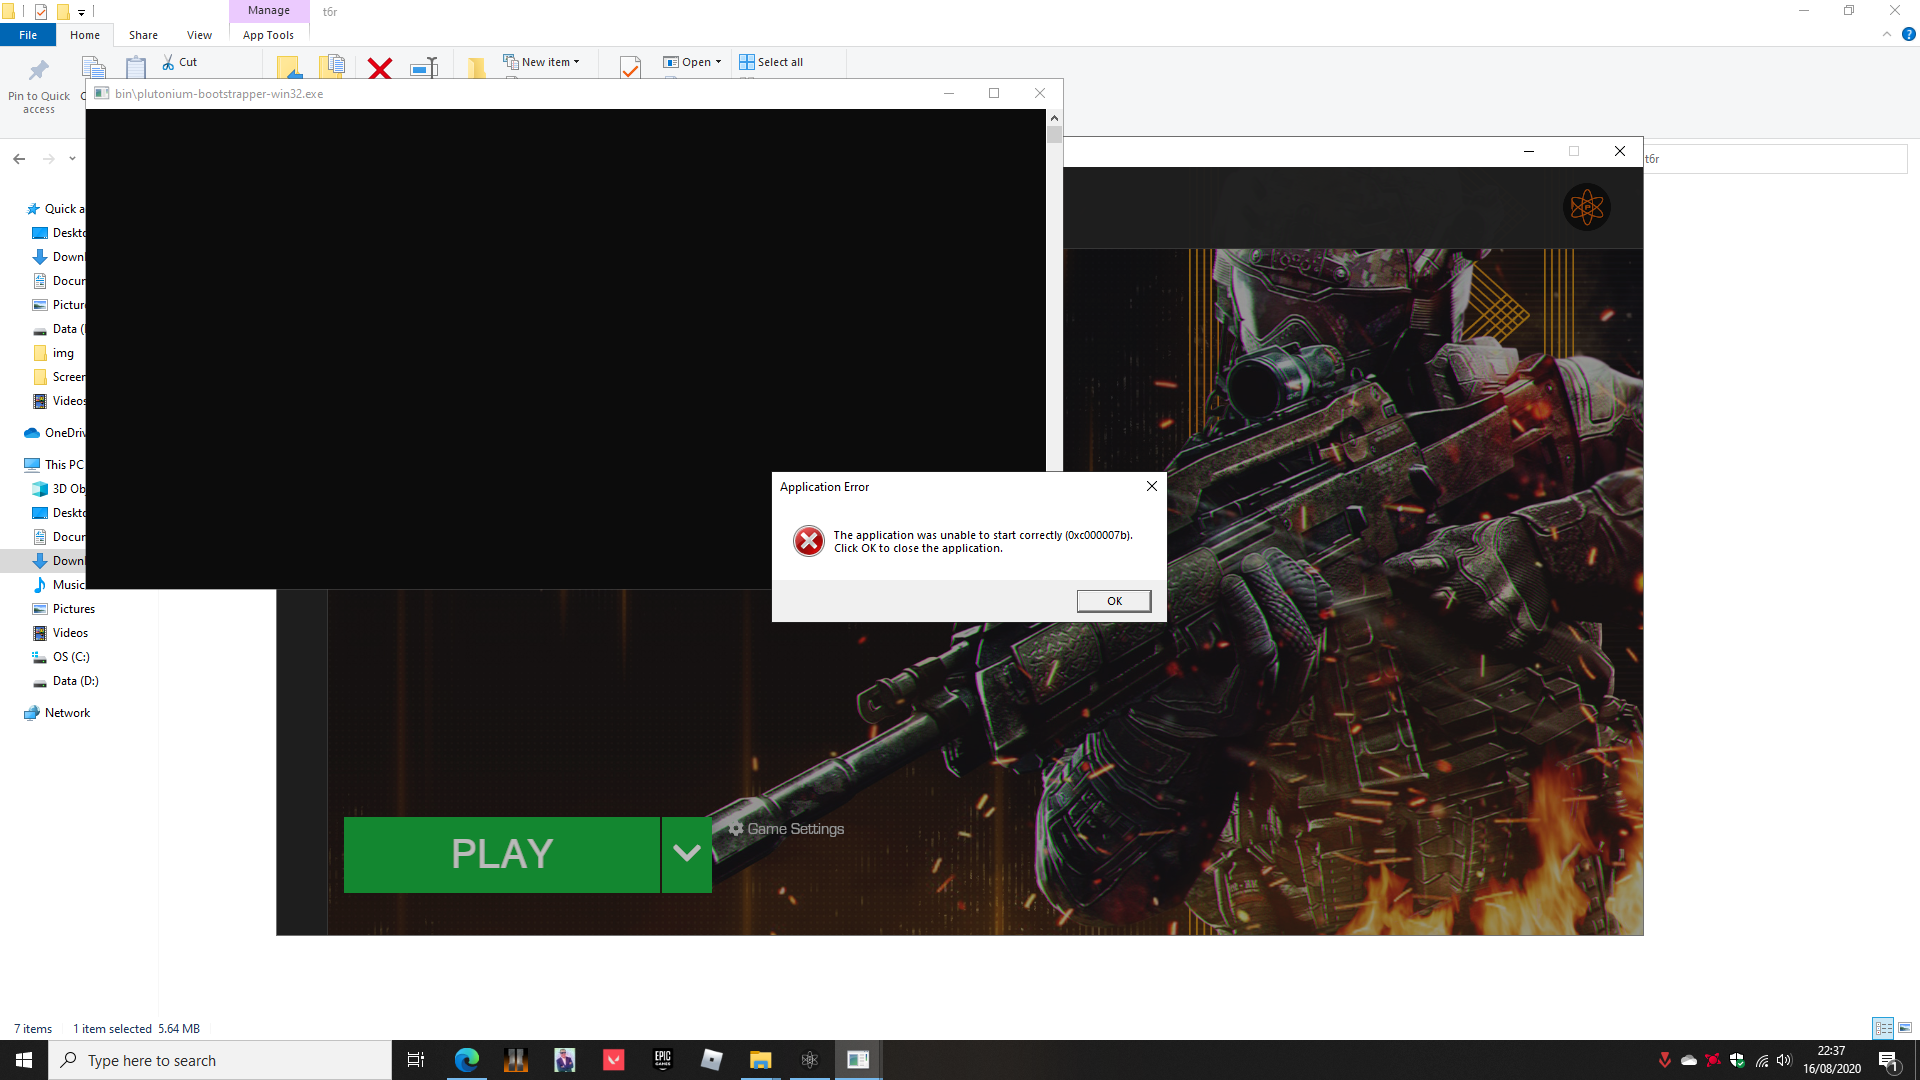Screen dimensions: 1920x1080
Task: Switch to the Home ribbon tab
Action: (85, 35)
